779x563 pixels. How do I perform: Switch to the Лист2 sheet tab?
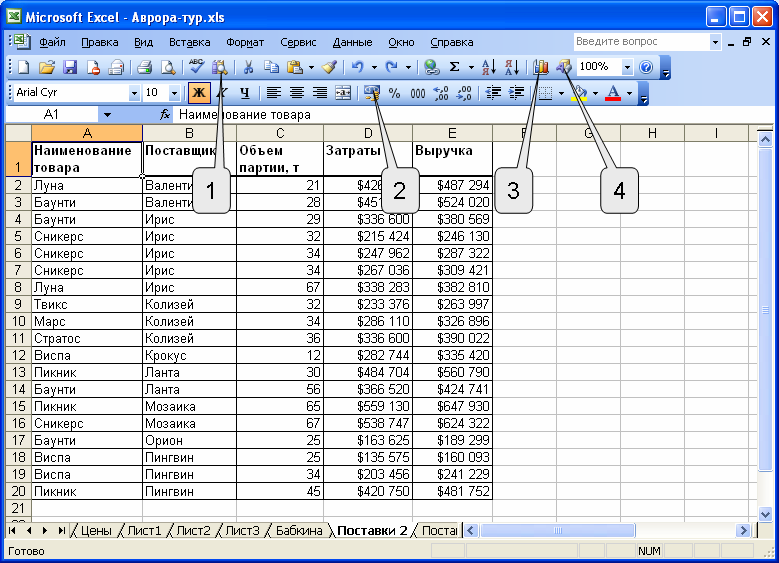(193, 531)
